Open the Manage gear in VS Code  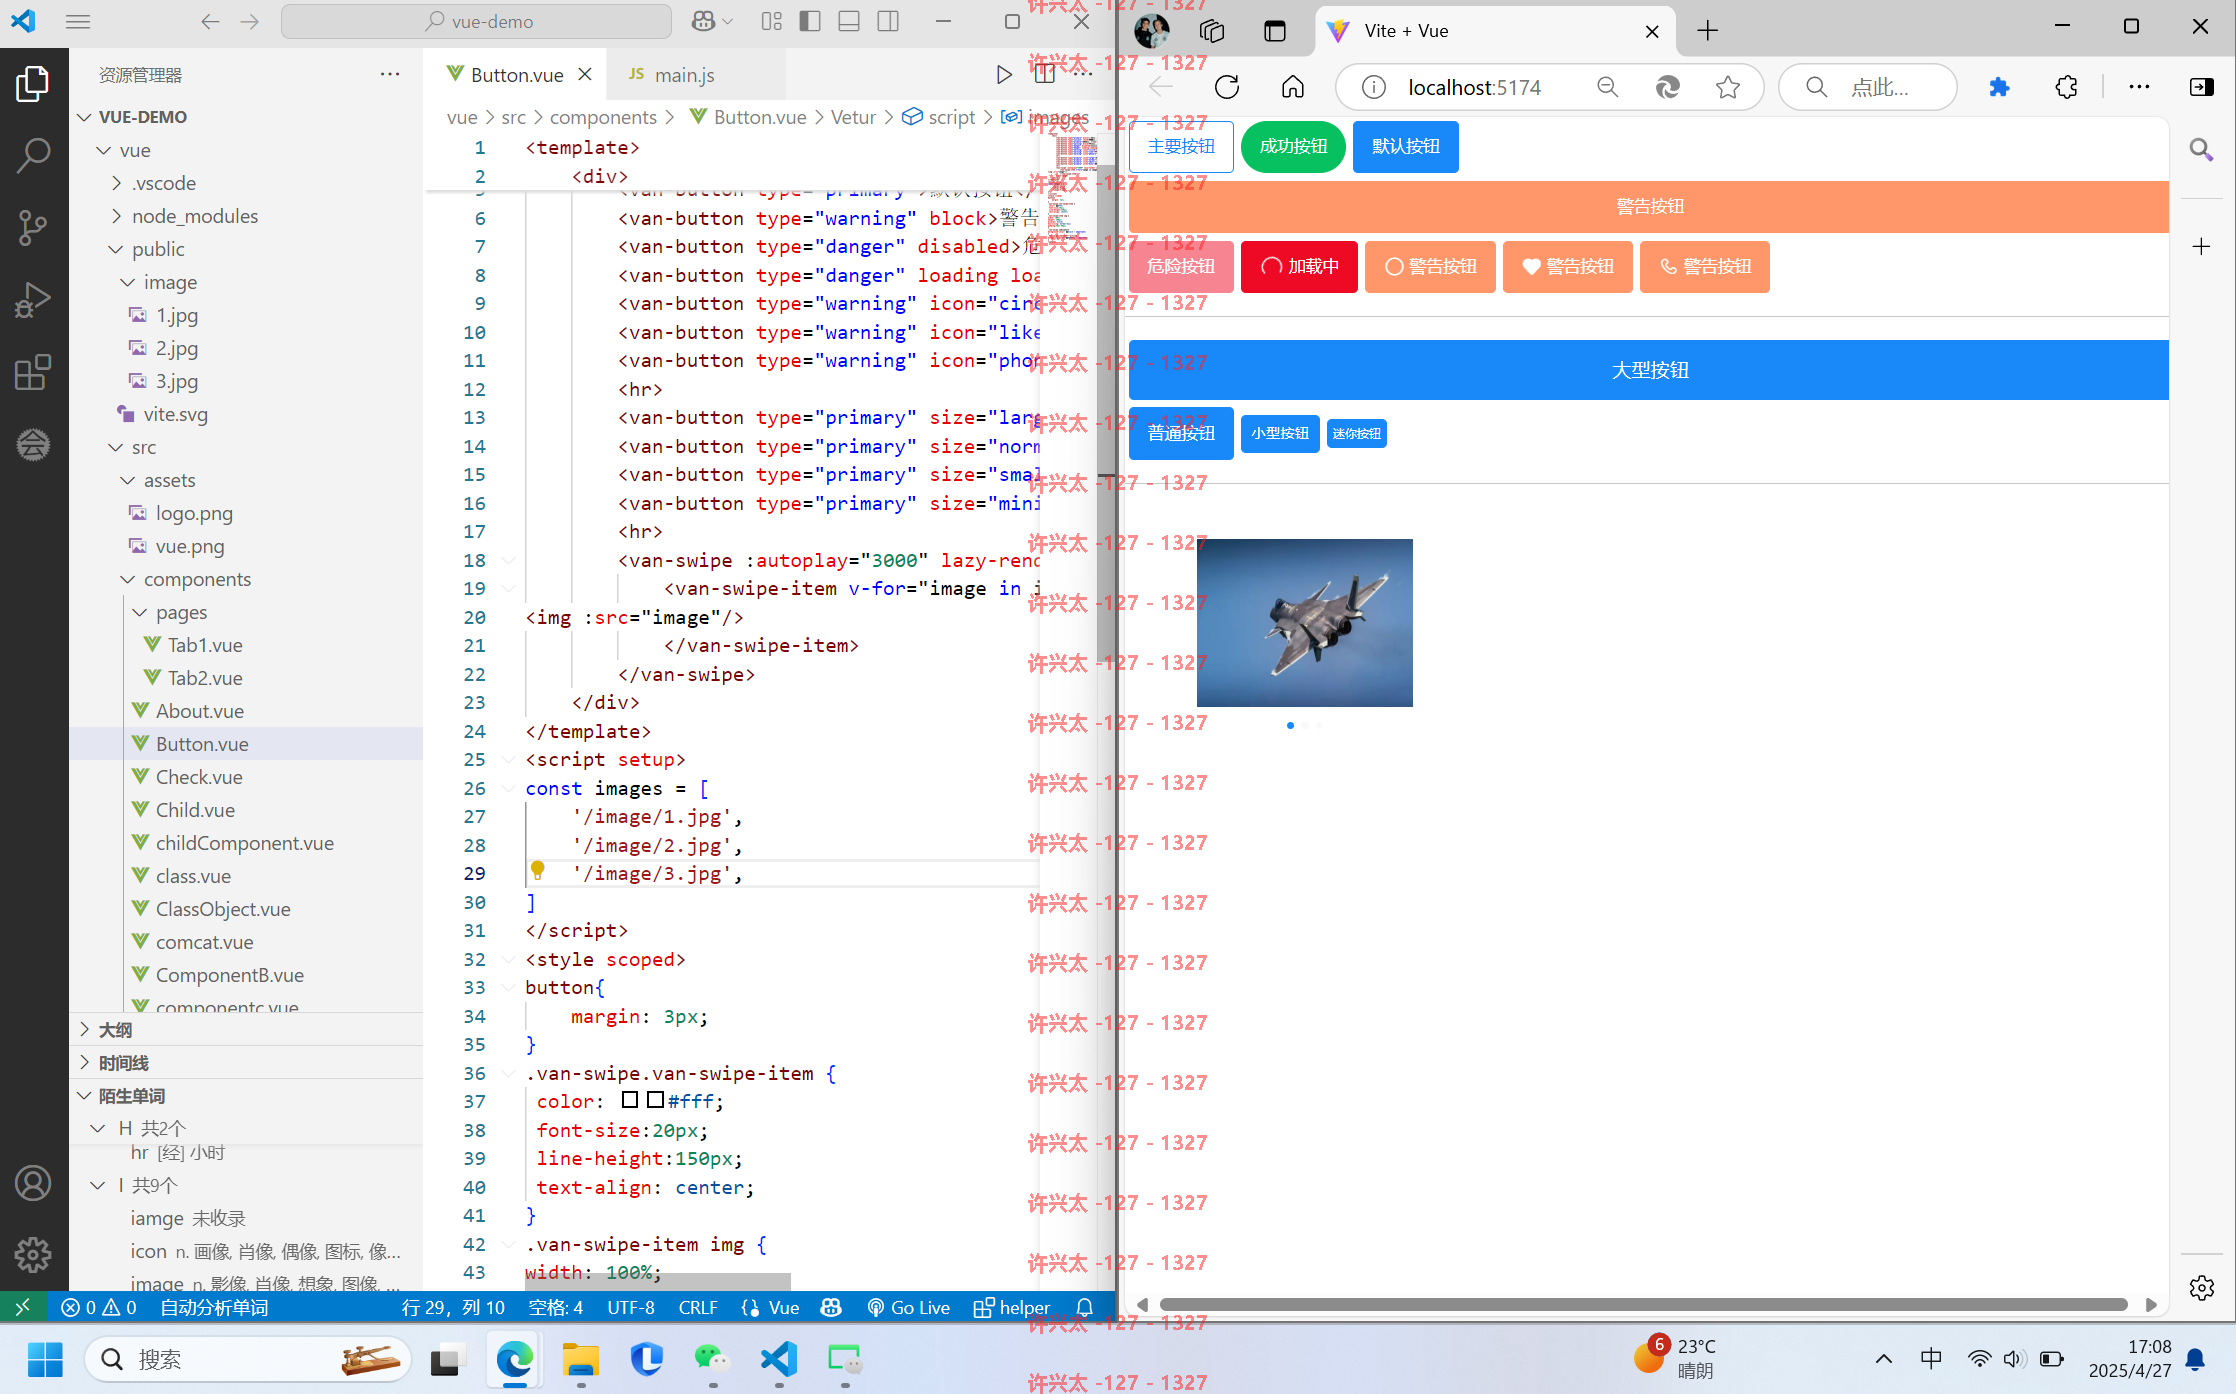pyautogui.click(x=33, y=1254)
